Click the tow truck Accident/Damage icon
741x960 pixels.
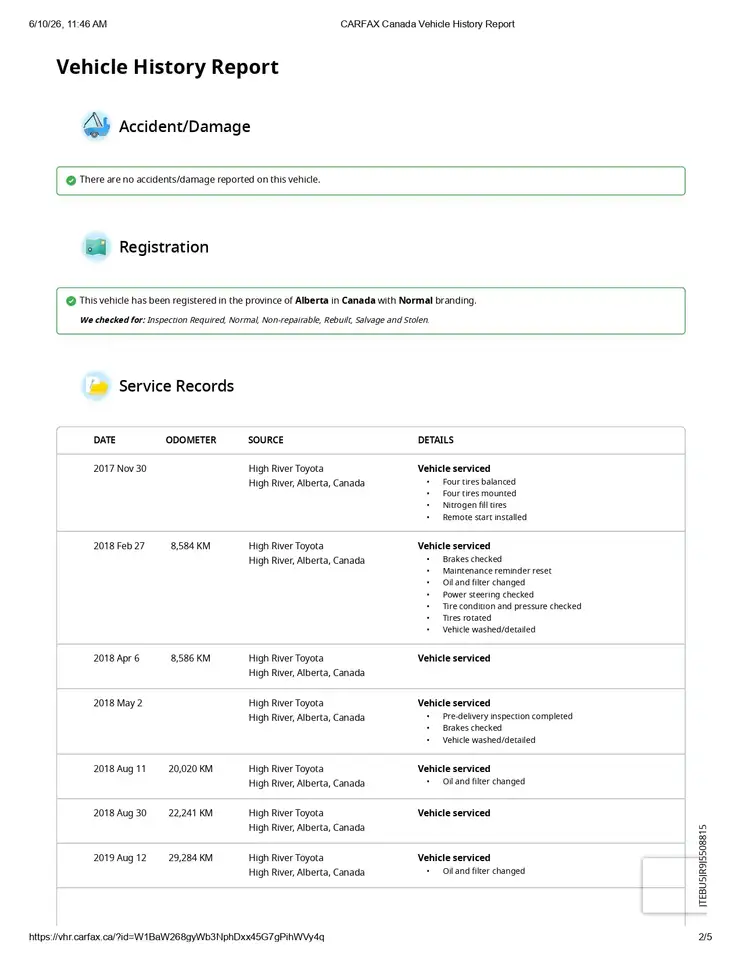tap(96, 126)
